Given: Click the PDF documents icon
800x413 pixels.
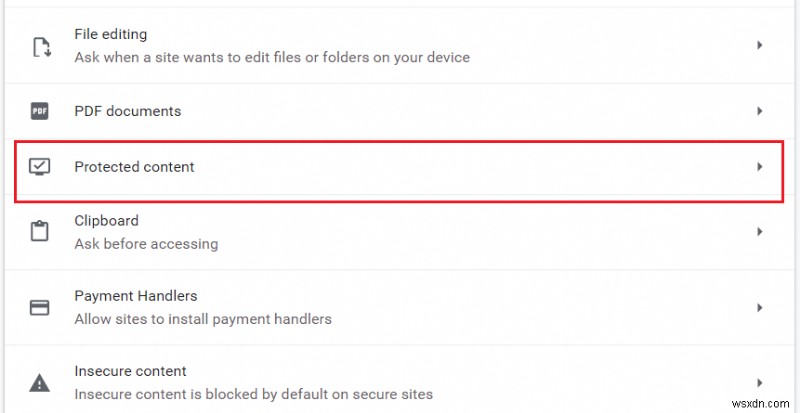Looking at the screenshot, I should click(40, 111).
